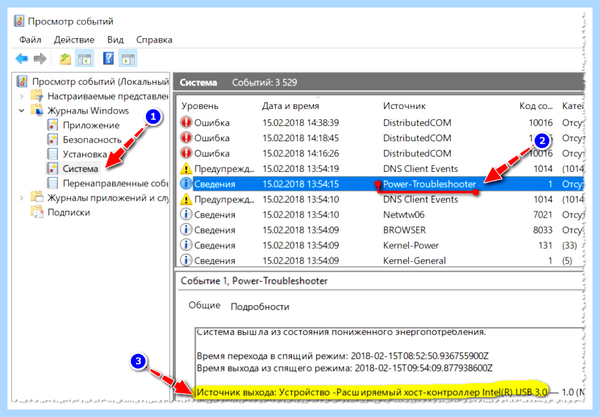Image resolution: width=600 pixels, height=417 pixels.
Task: Sort by the Дата и время column header
Action: 290,106
